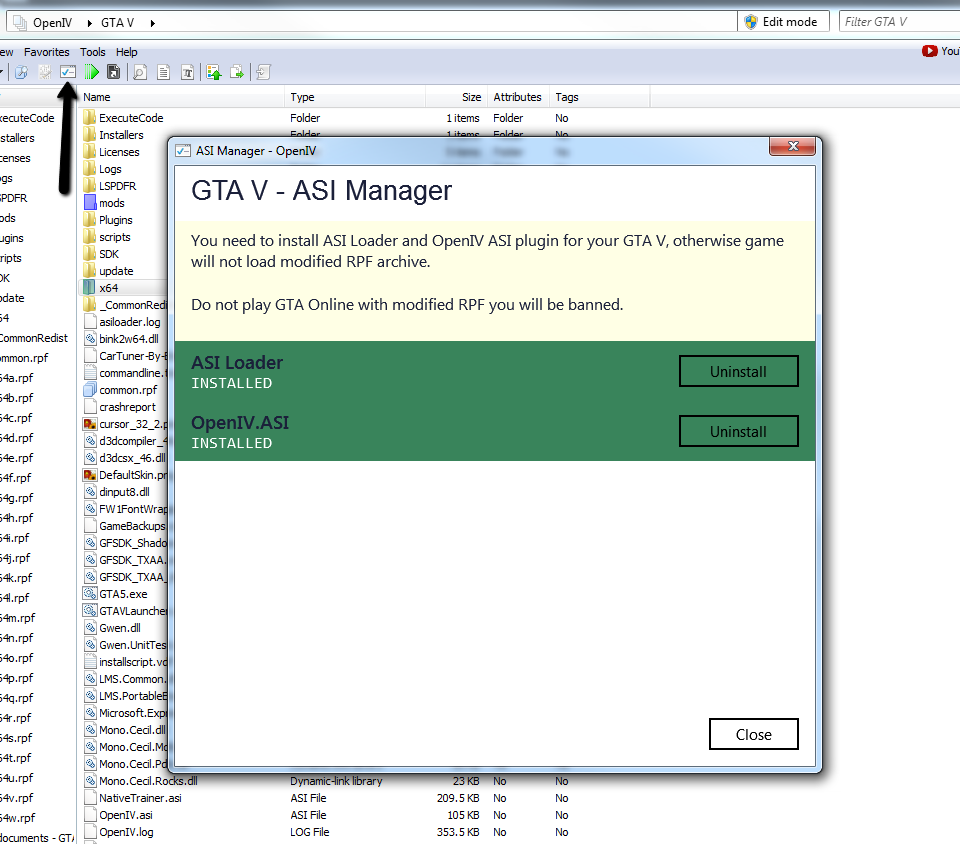Click the OpenIV breadcrumb segment
Screen dimensions: 960x844
(52, 23)
